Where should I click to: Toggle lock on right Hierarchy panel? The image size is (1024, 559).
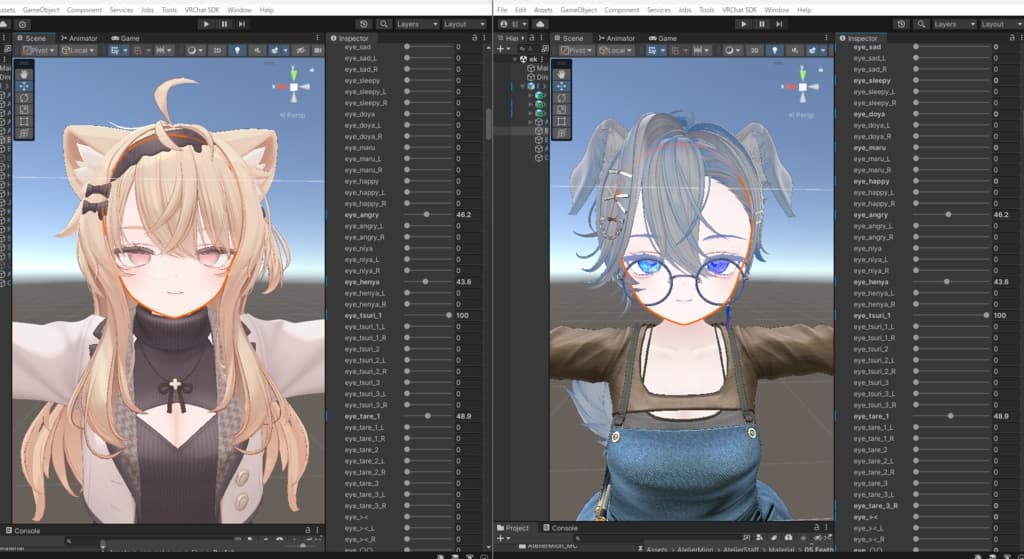(x=532, y=38)
